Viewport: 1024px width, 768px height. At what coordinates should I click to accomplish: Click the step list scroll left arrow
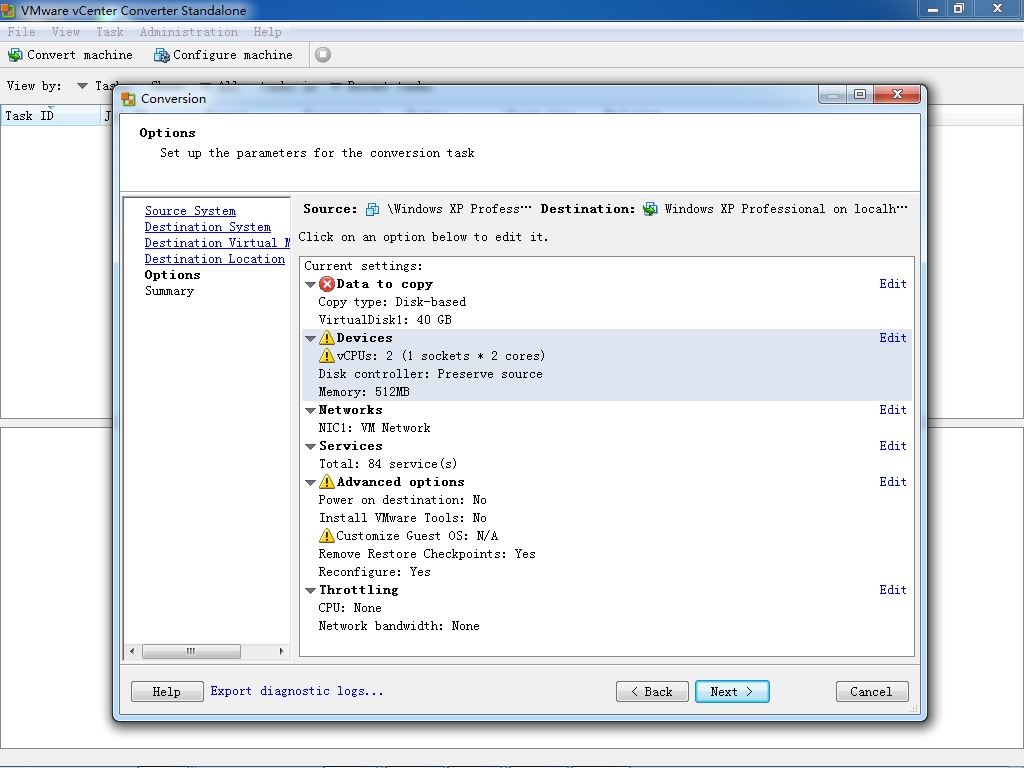[133, 651]
